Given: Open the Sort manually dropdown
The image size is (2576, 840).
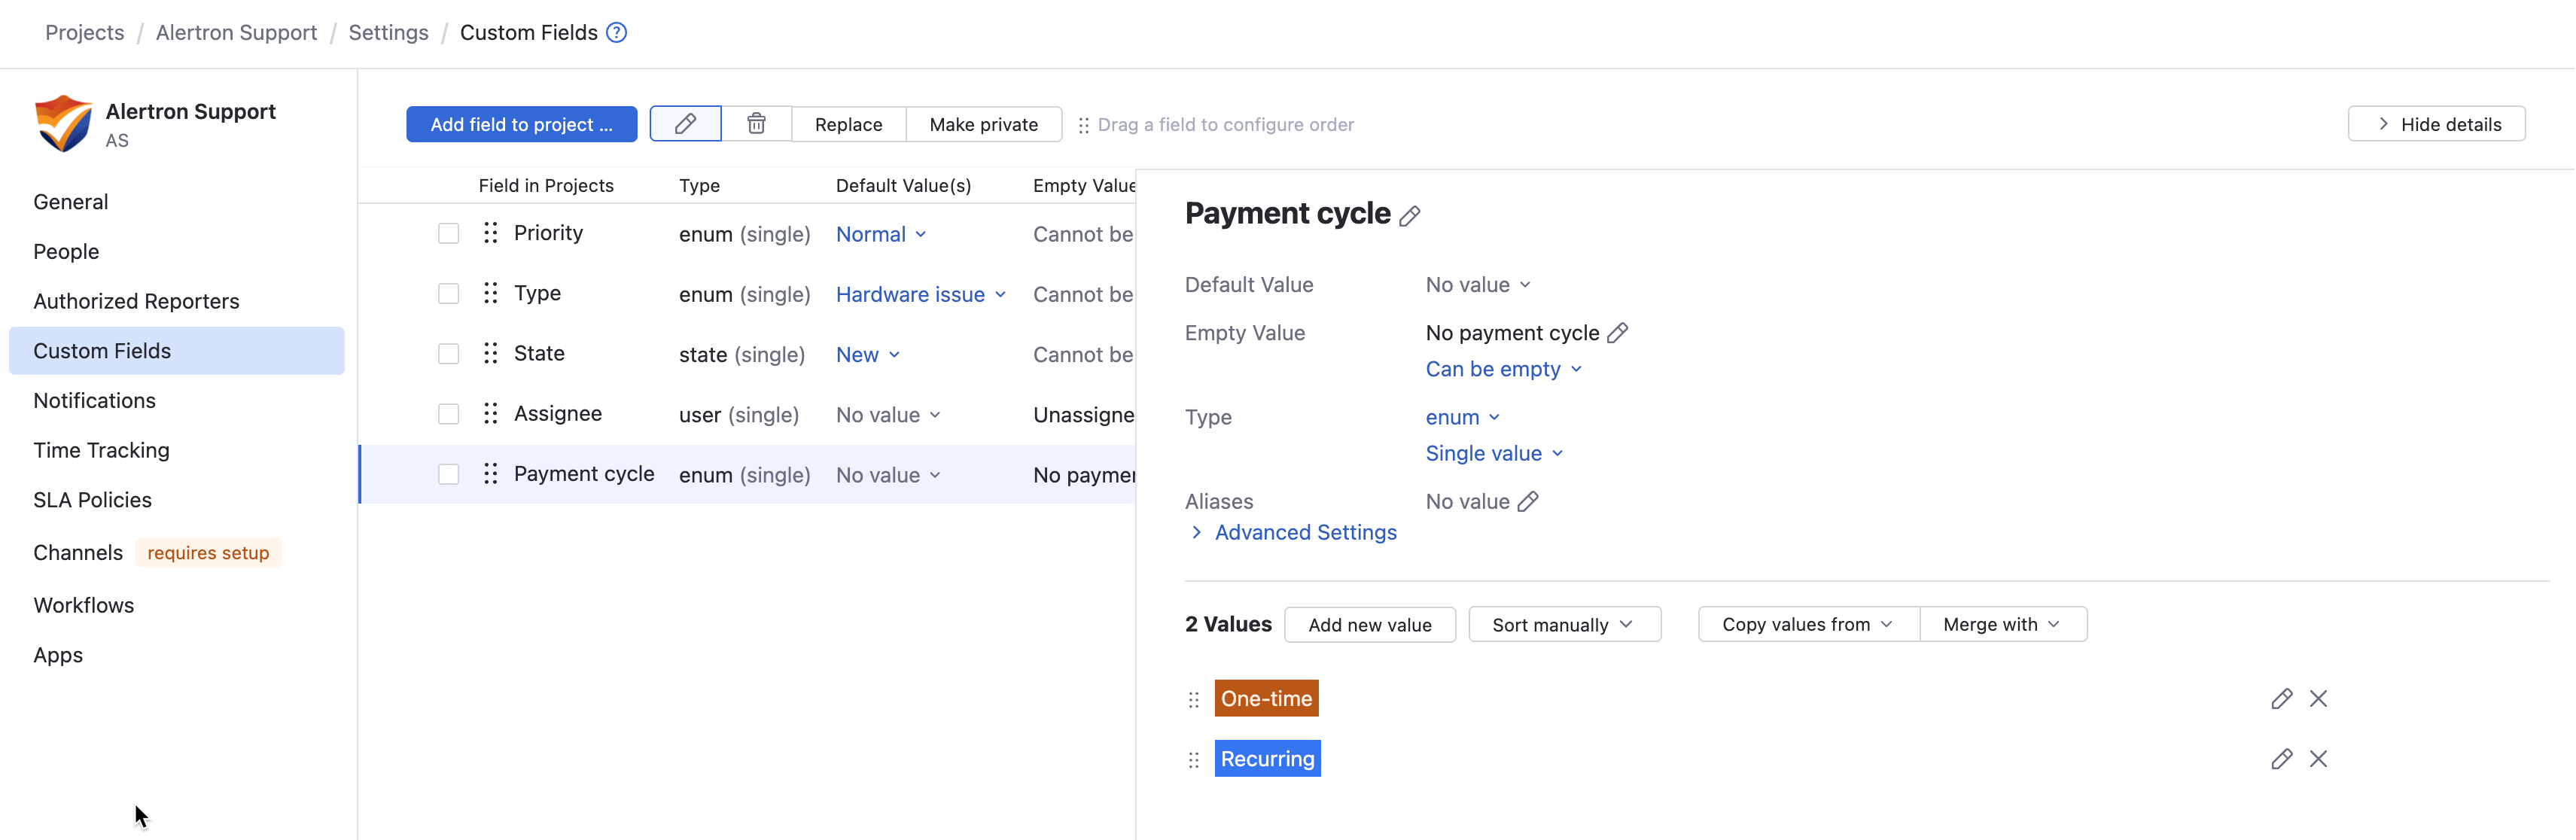Looking at the screenshot, I should [x=1564, y=624].
